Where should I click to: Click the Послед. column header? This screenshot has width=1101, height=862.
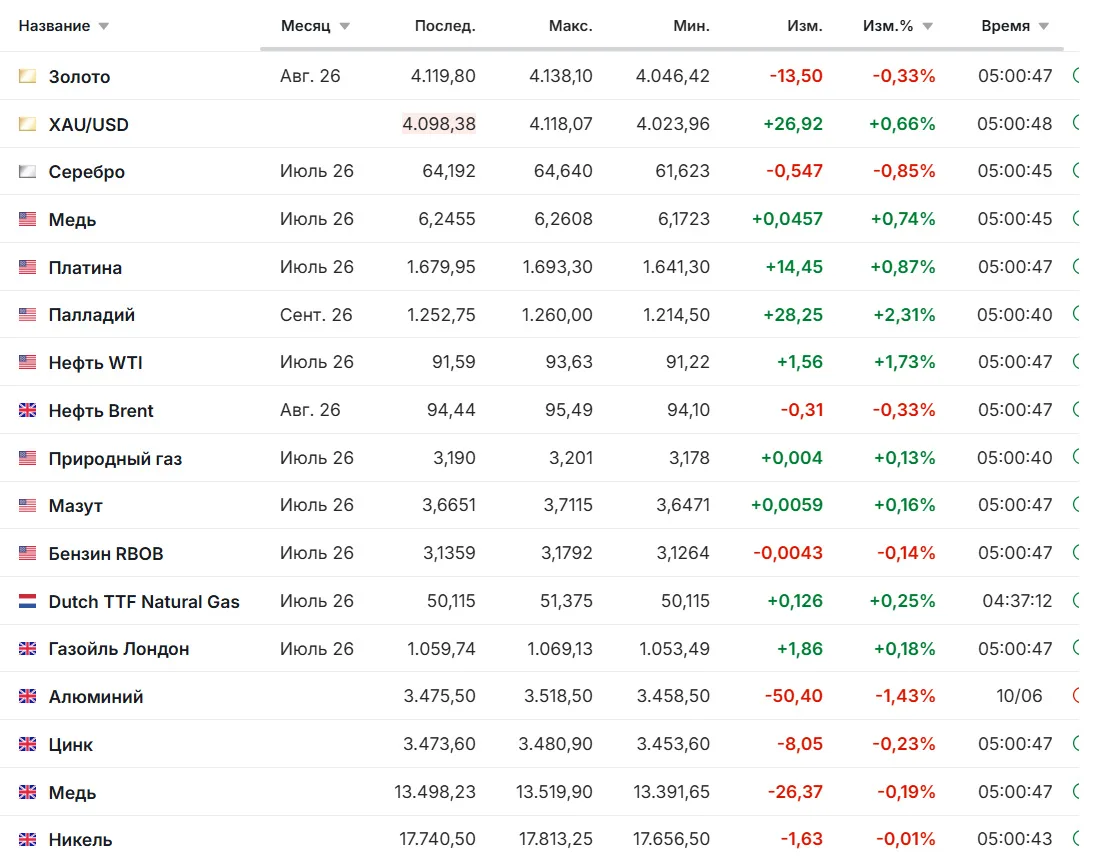pyautogui.click(x=444, y=26)
